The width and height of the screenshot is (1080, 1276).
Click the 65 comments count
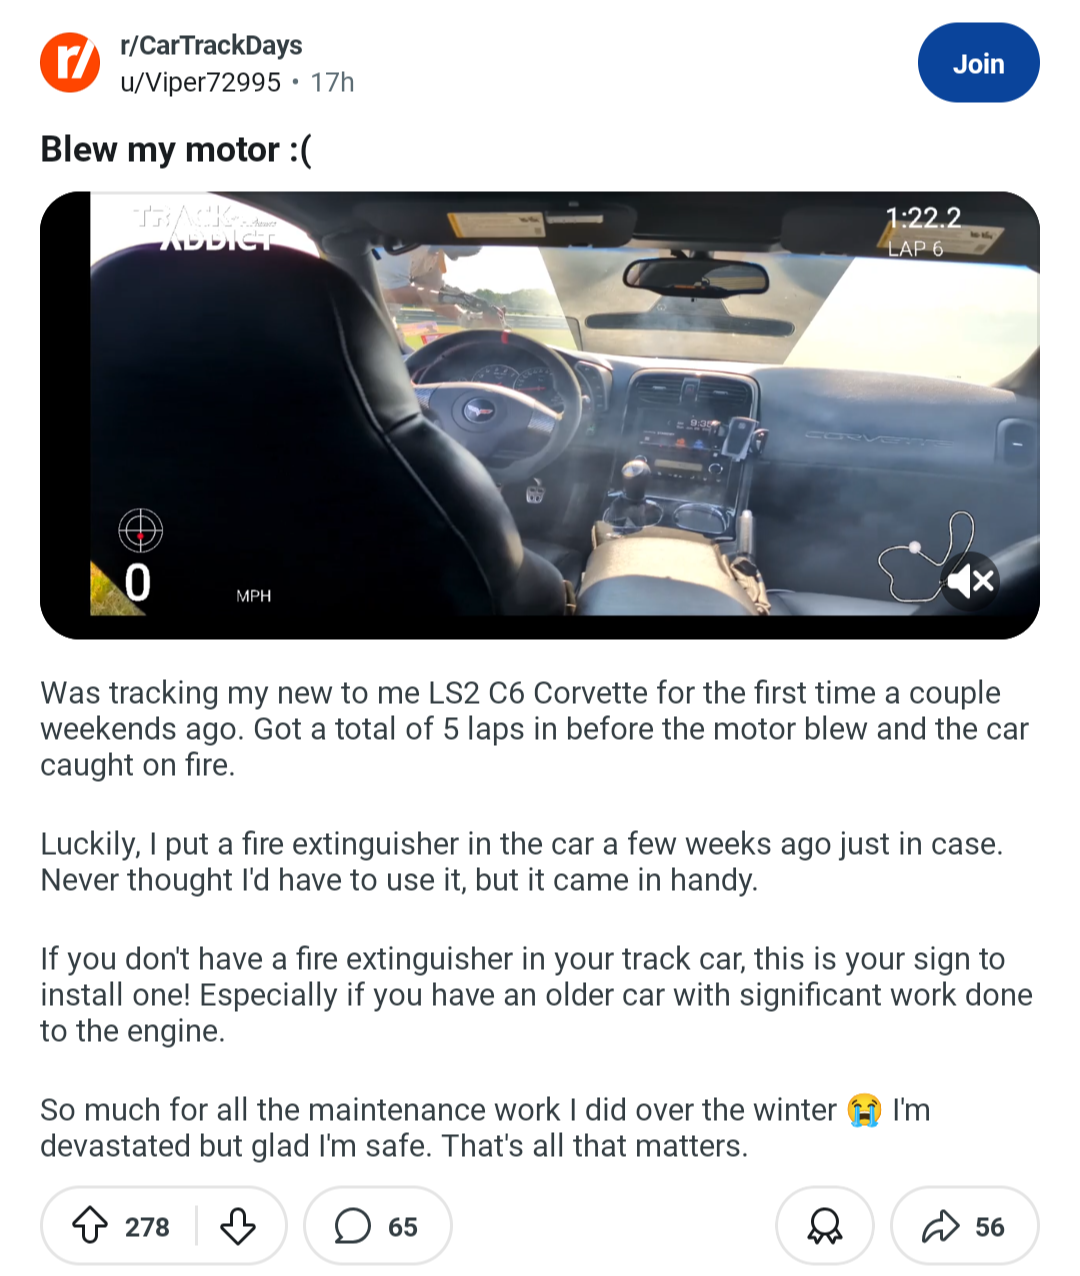coord(403,1227)
